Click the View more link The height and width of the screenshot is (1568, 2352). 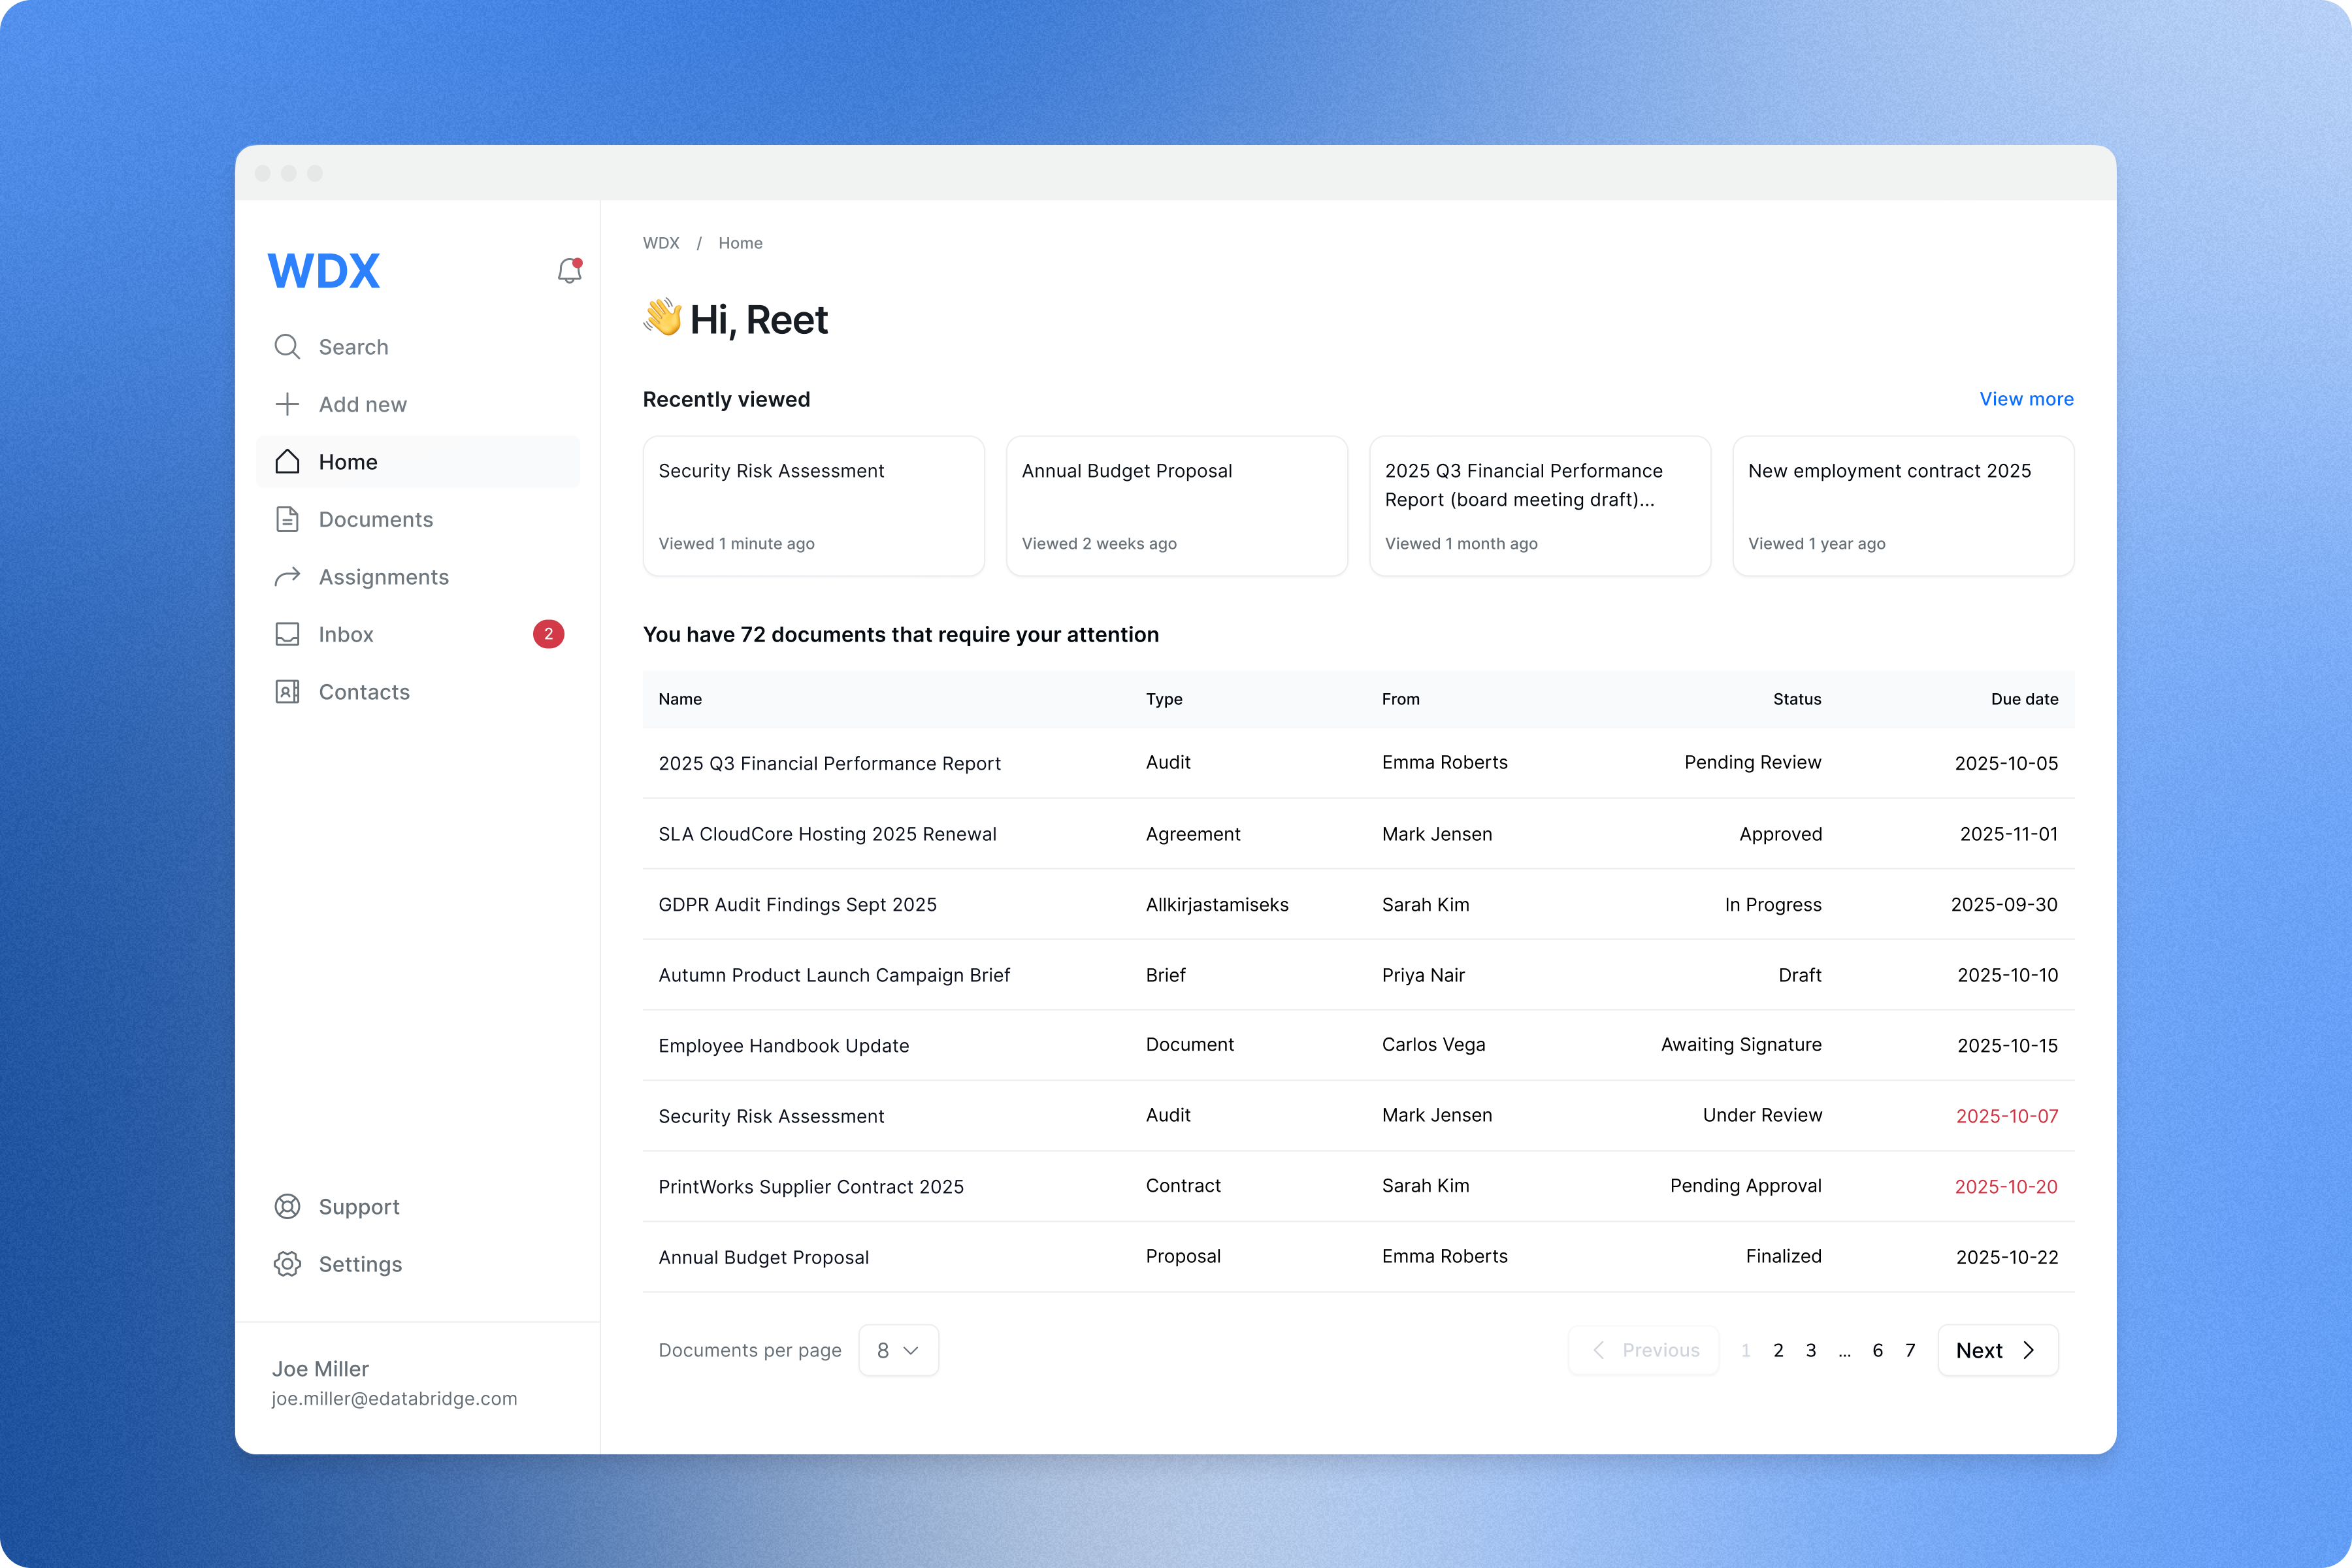pyautogui.click(x=2026, y=399)
